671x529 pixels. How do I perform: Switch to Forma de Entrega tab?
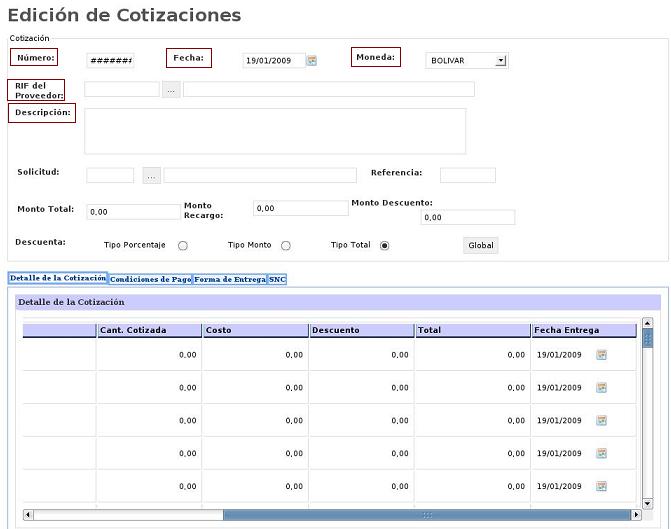pos(230,280)
